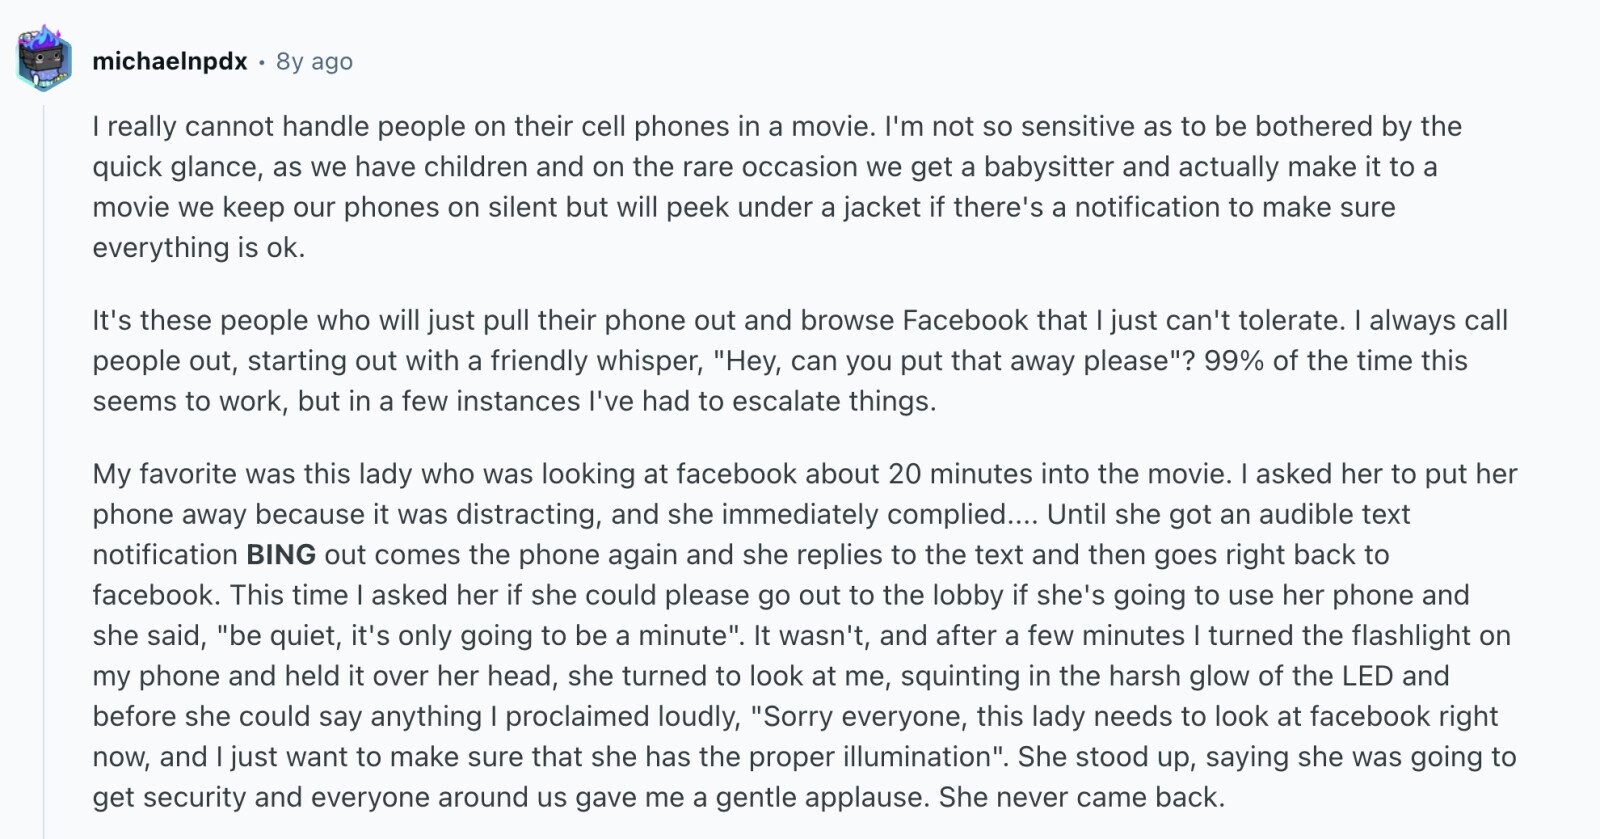The height and width of the screenshot is (839, 1600).
Task: Click the line "everything is ok."
Action: pyautogui.click(x=199, y=247)
